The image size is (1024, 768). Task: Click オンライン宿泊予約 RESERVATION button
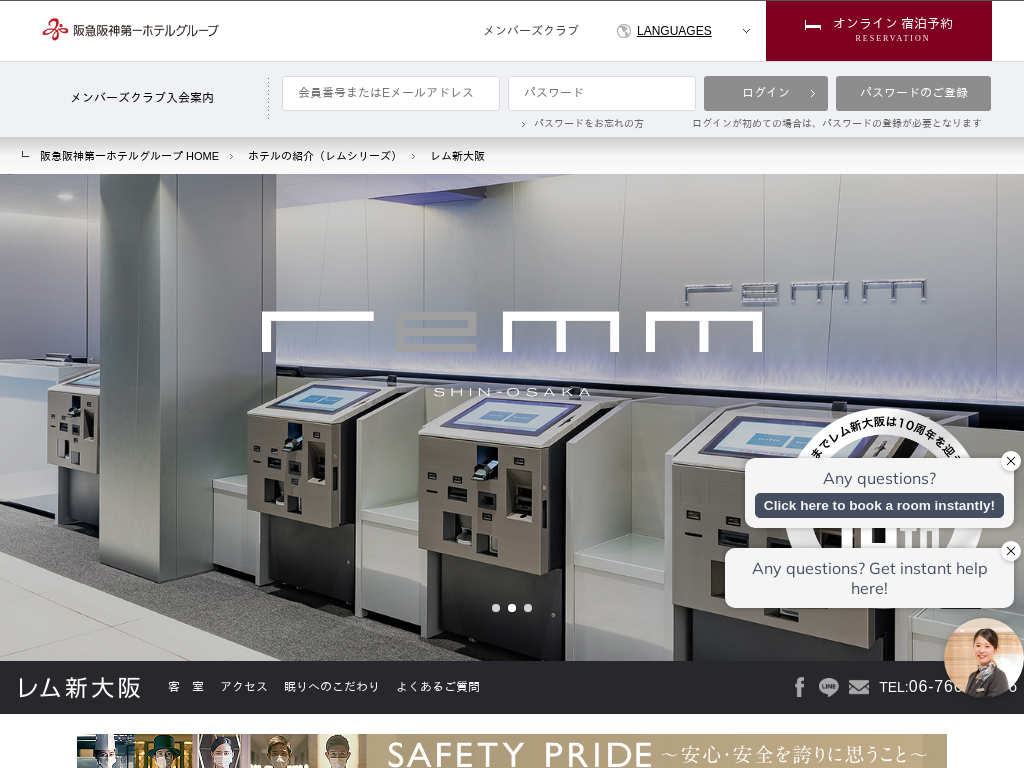point(878,31)
